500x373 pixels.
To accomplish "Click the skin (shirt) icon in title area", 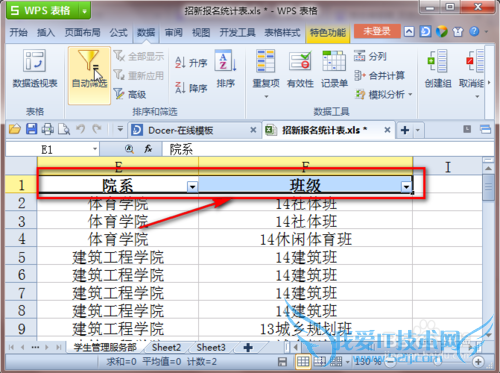I will click(458, 32).
